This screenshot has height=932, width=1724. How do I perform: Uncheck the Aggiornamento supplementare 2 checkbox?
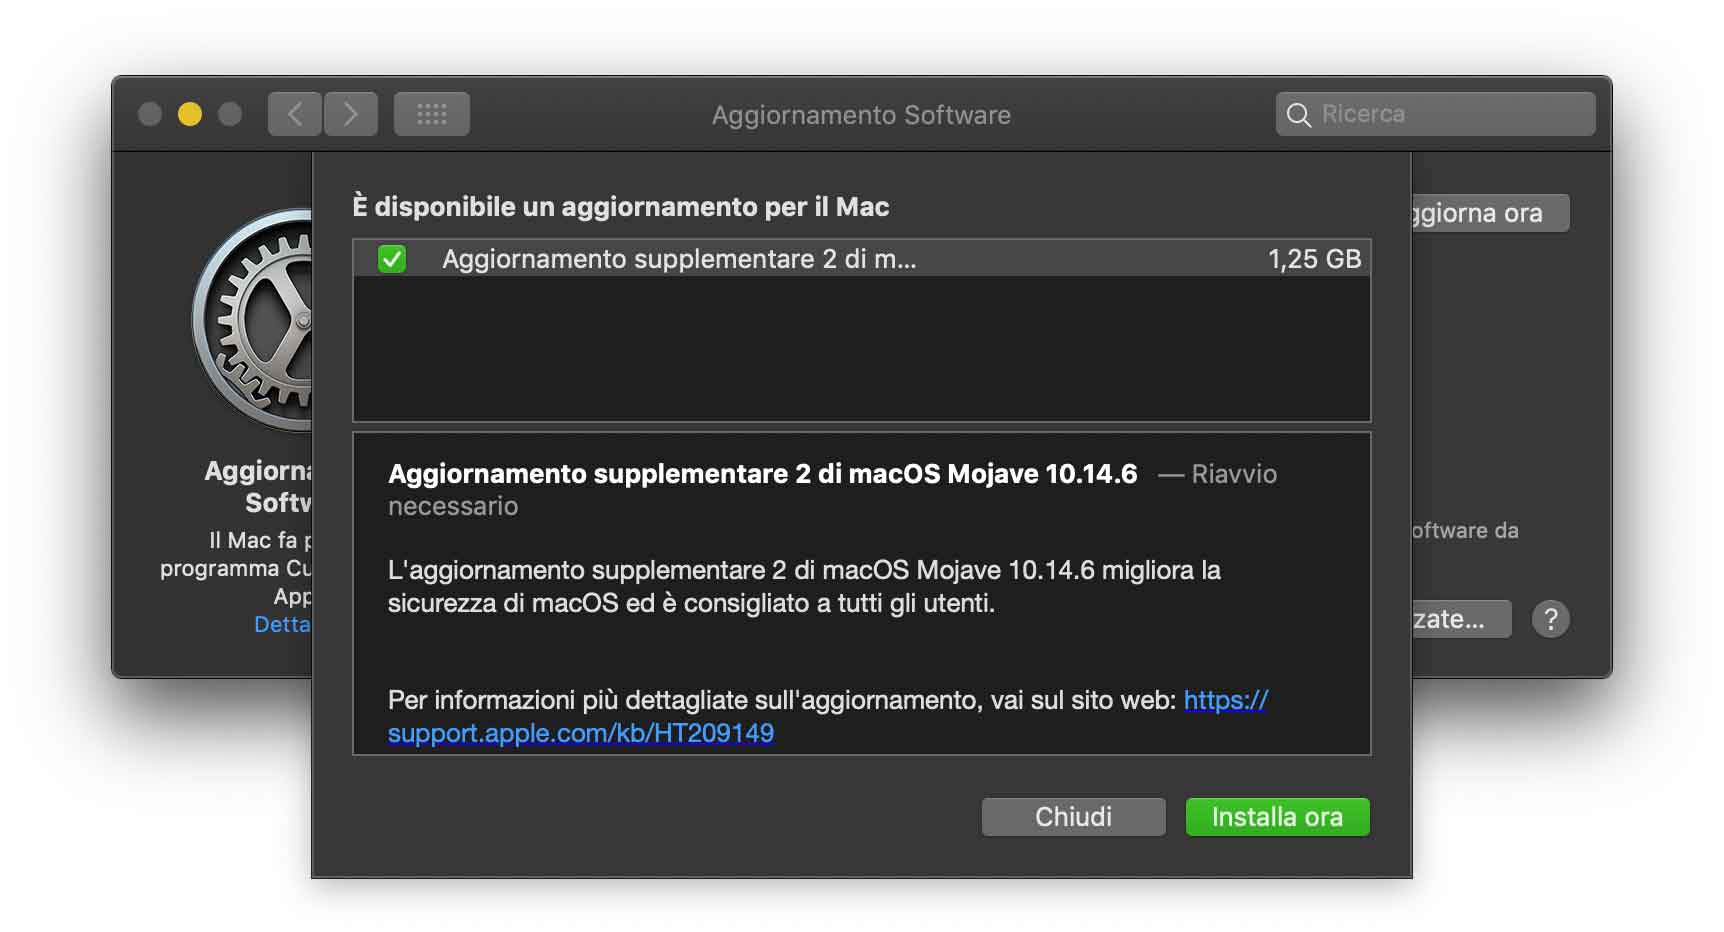(392, 259)
